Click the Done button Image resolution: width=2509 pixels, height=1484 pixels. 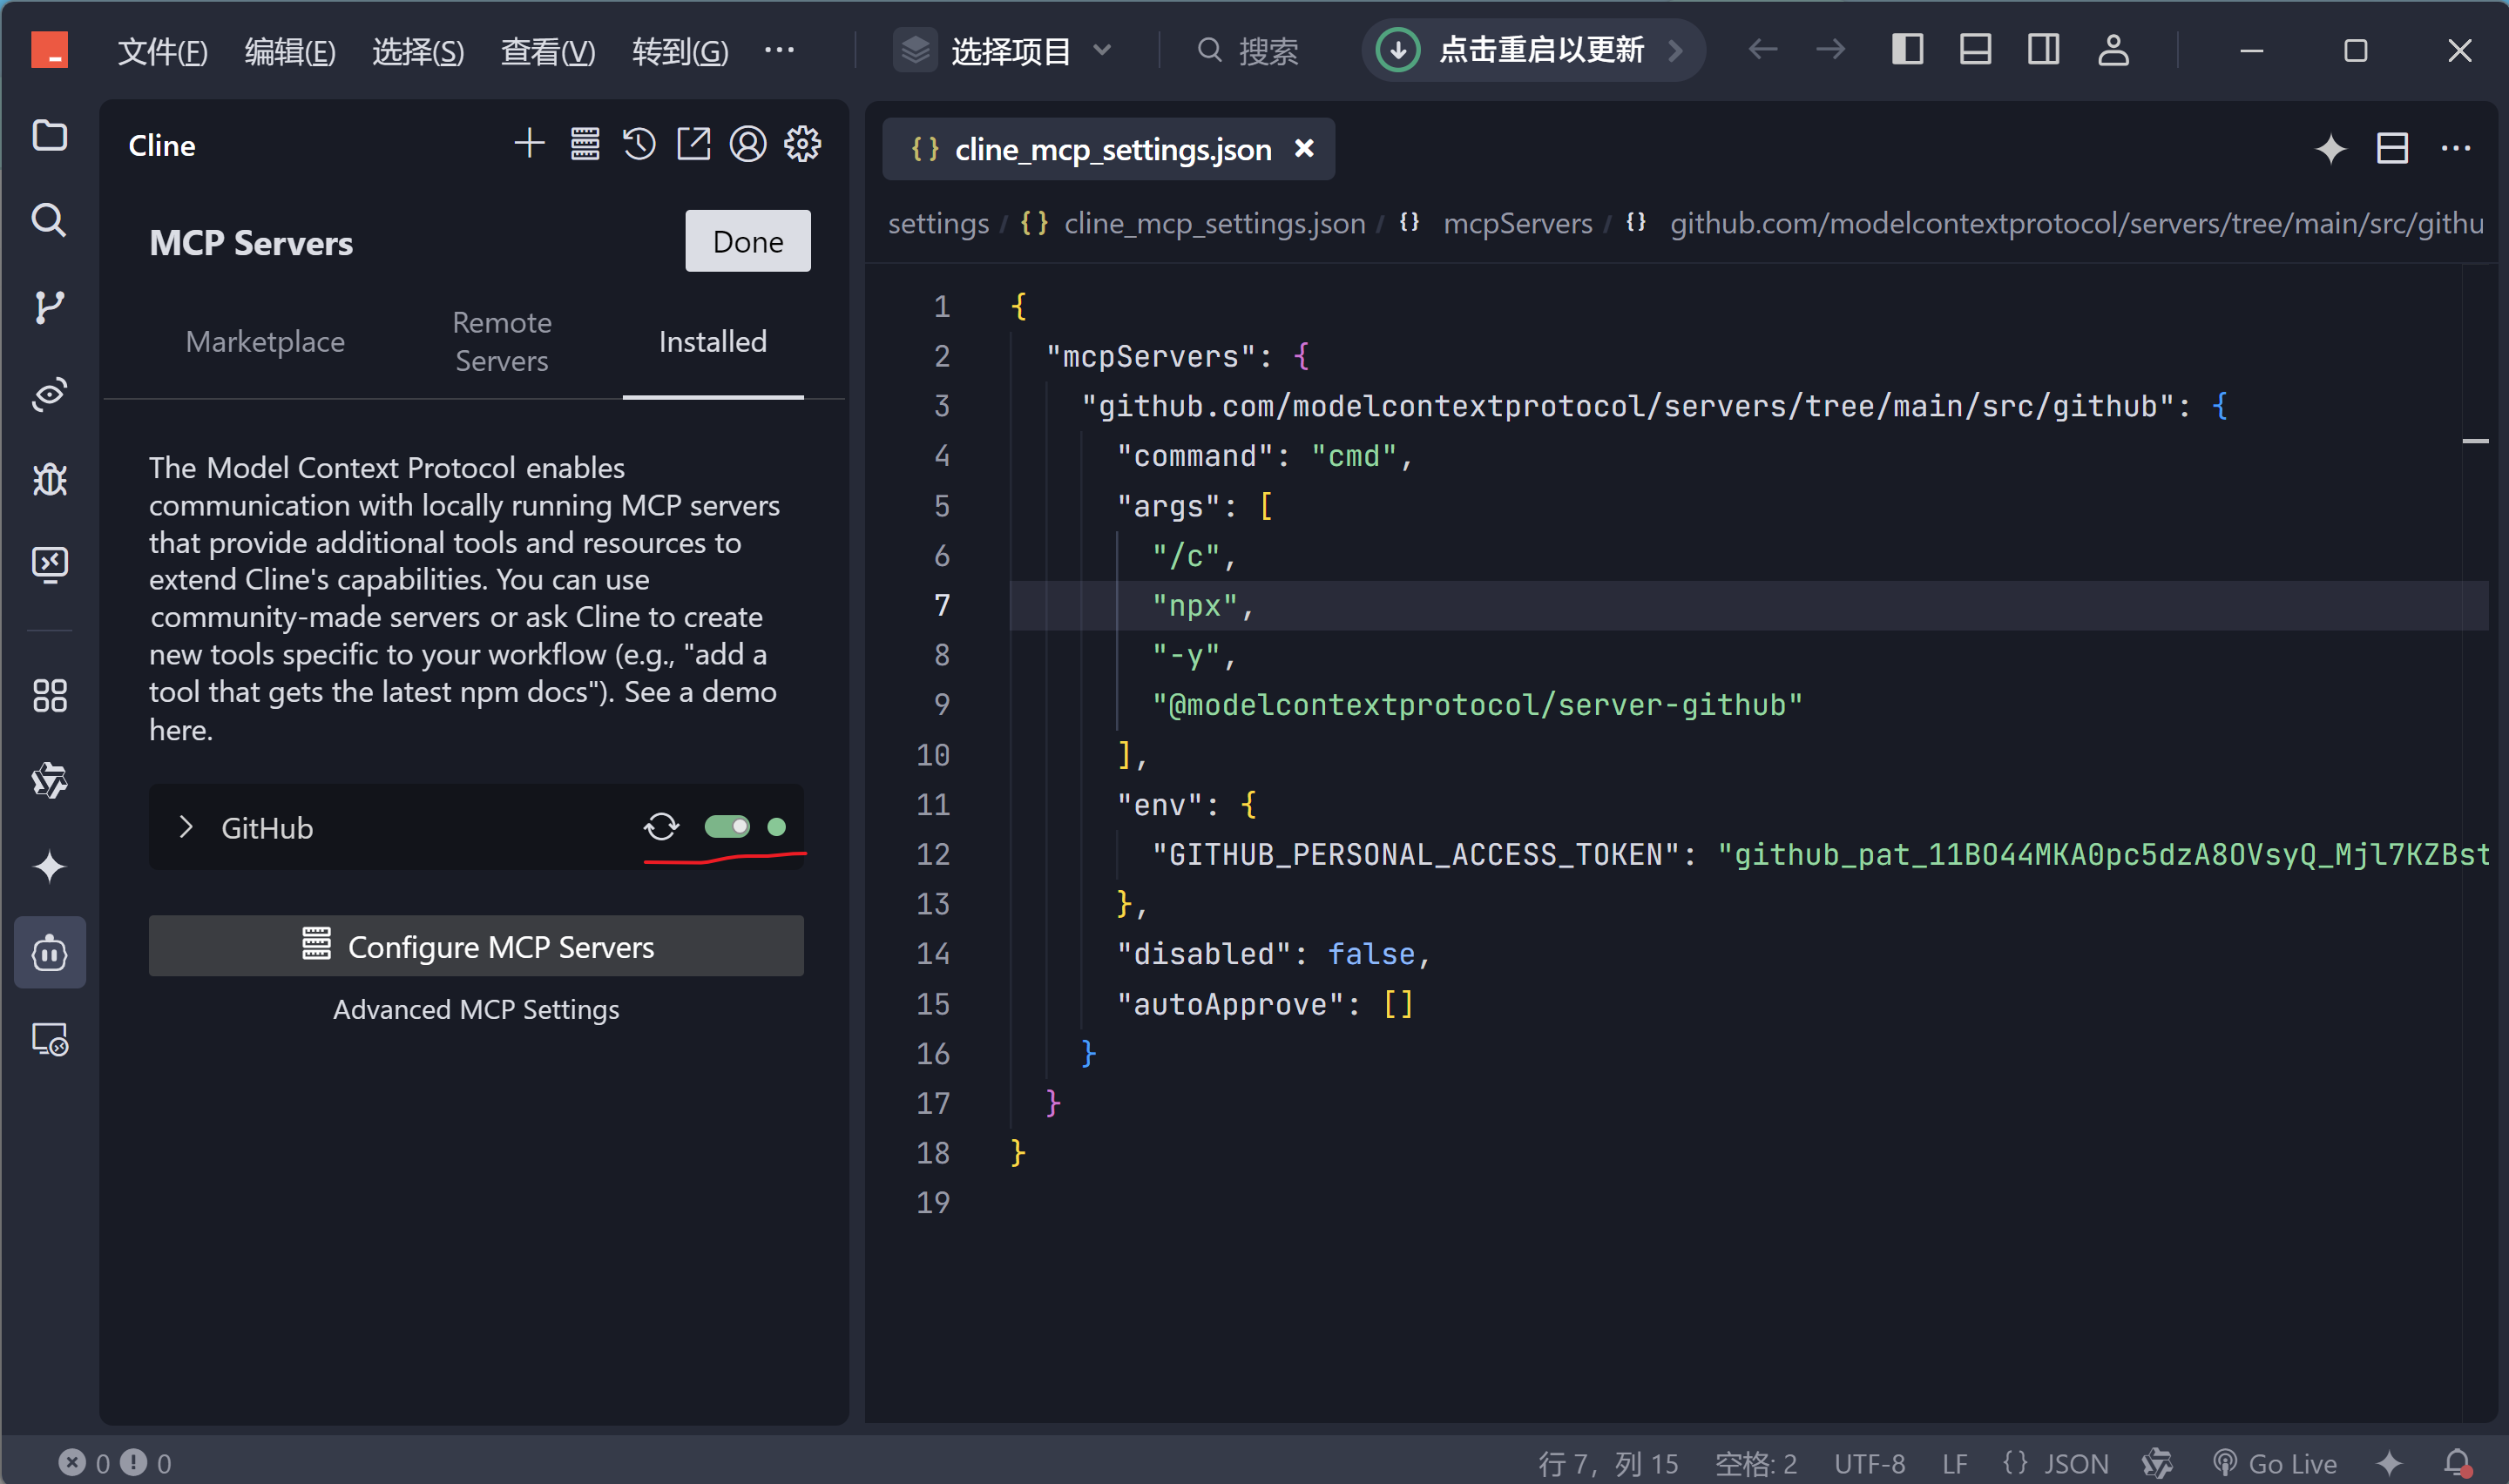(747, 241)
